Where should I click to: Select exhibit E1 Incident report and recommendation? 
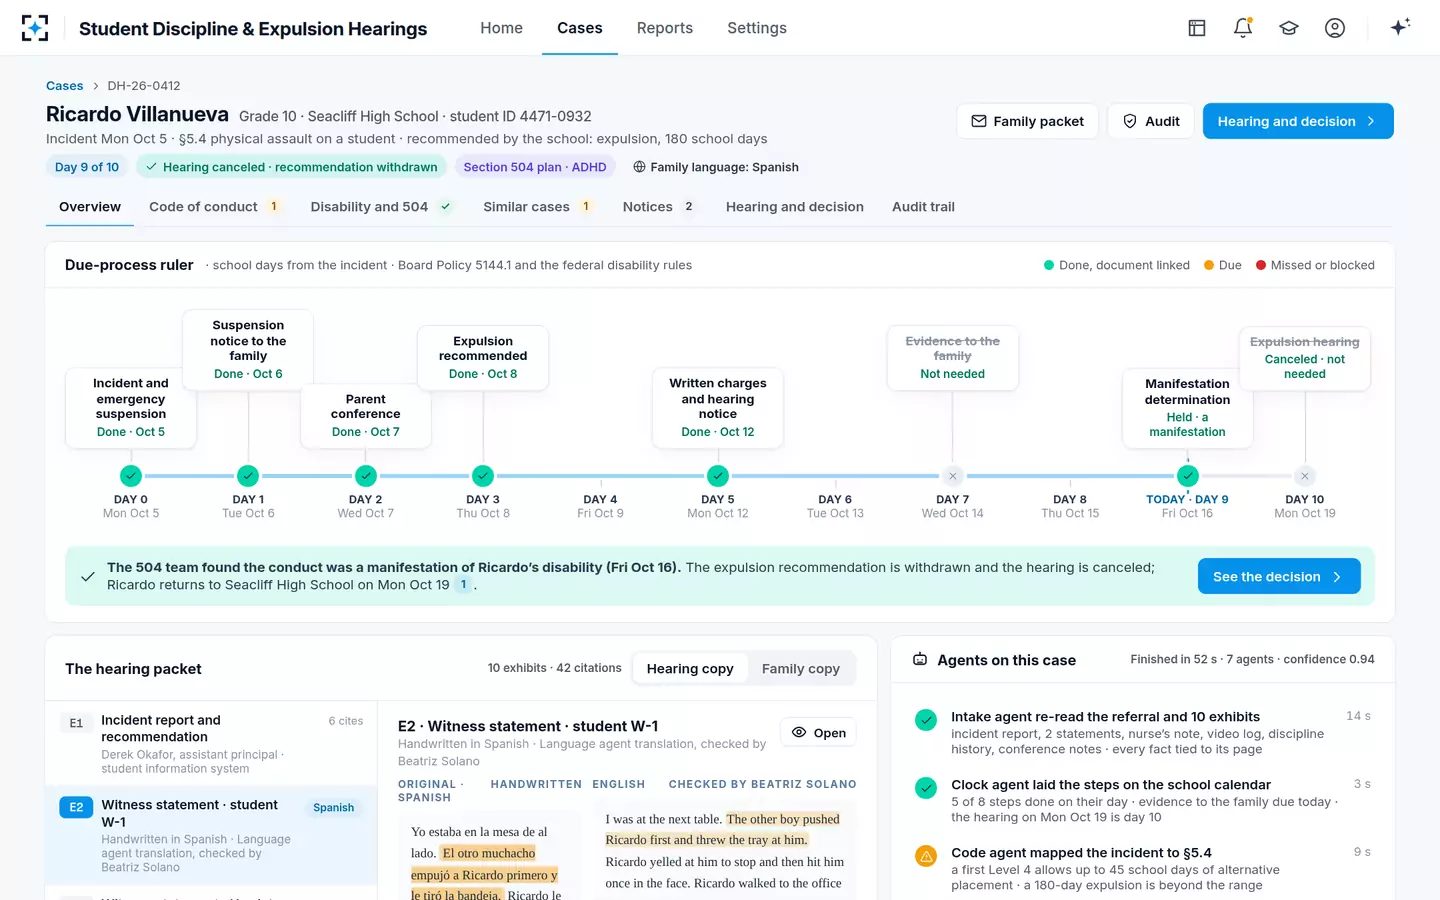click(211, 744)
